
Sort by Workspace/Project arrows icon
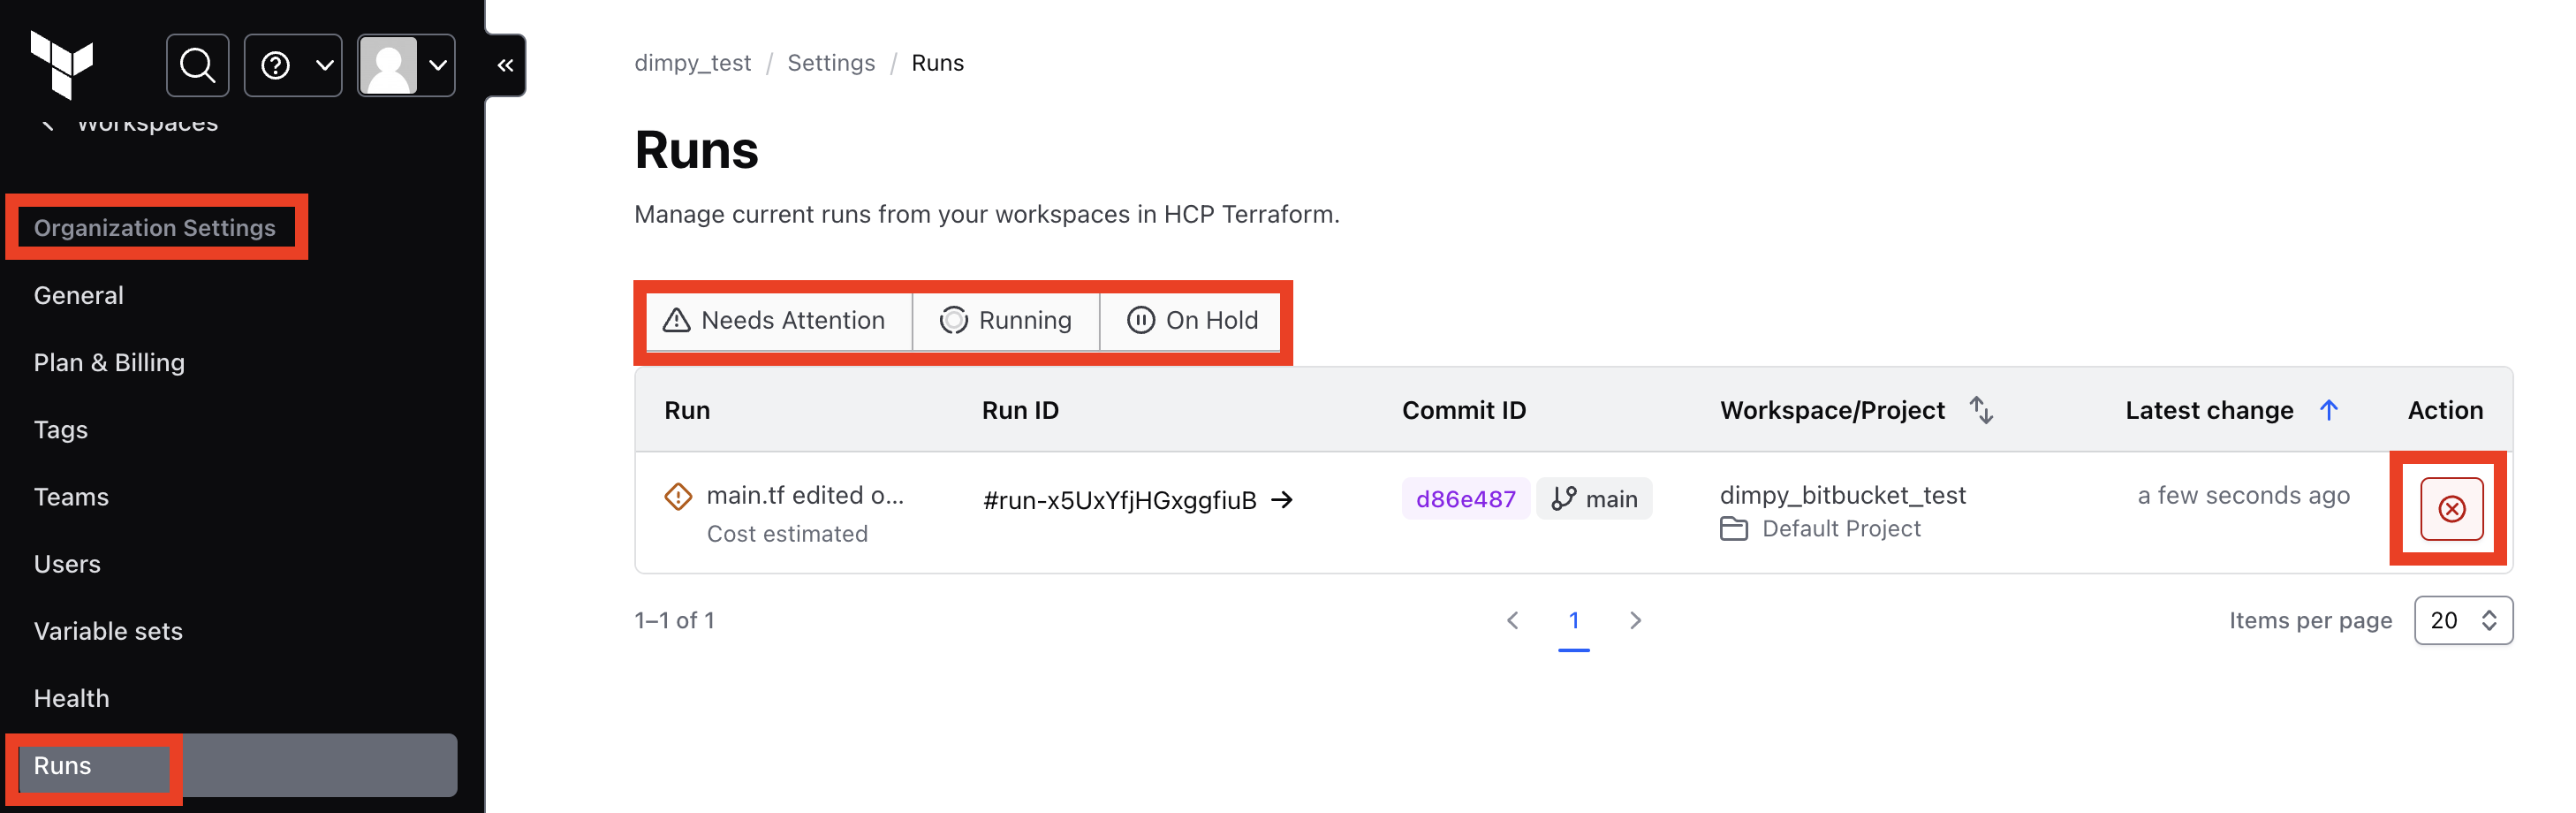pos(1980,410)
